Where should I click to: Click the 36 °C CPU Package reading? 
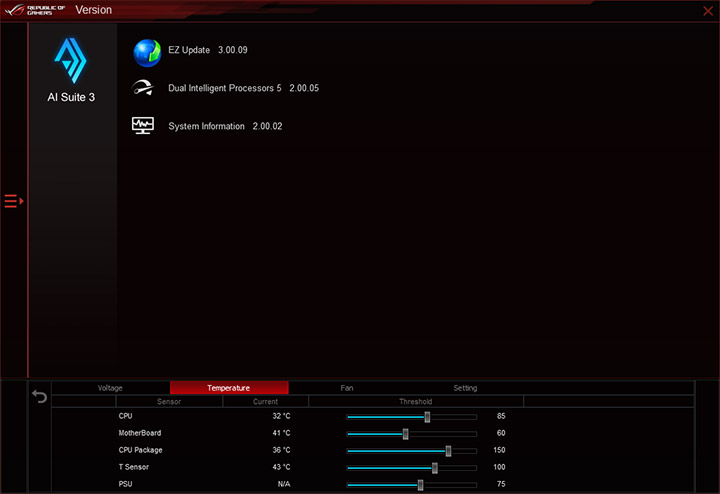point(281,450)
